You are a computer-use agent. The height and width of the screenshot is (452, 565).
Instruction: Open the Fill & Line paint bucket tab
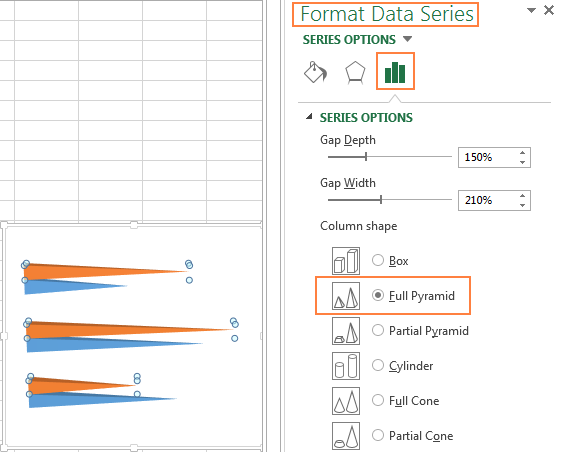pos(315,72)
